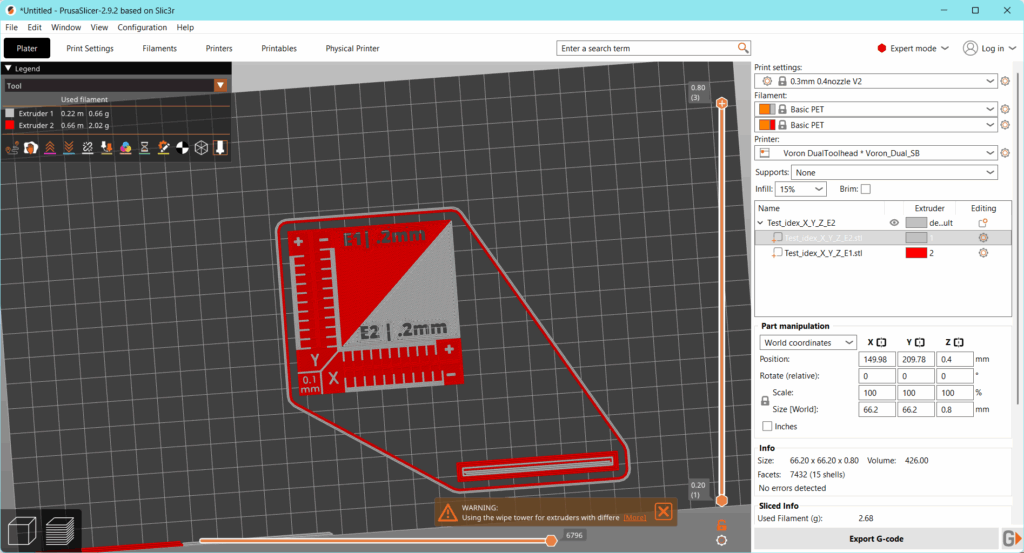Toggle travel moves visibility in legend toolbar

13,148
